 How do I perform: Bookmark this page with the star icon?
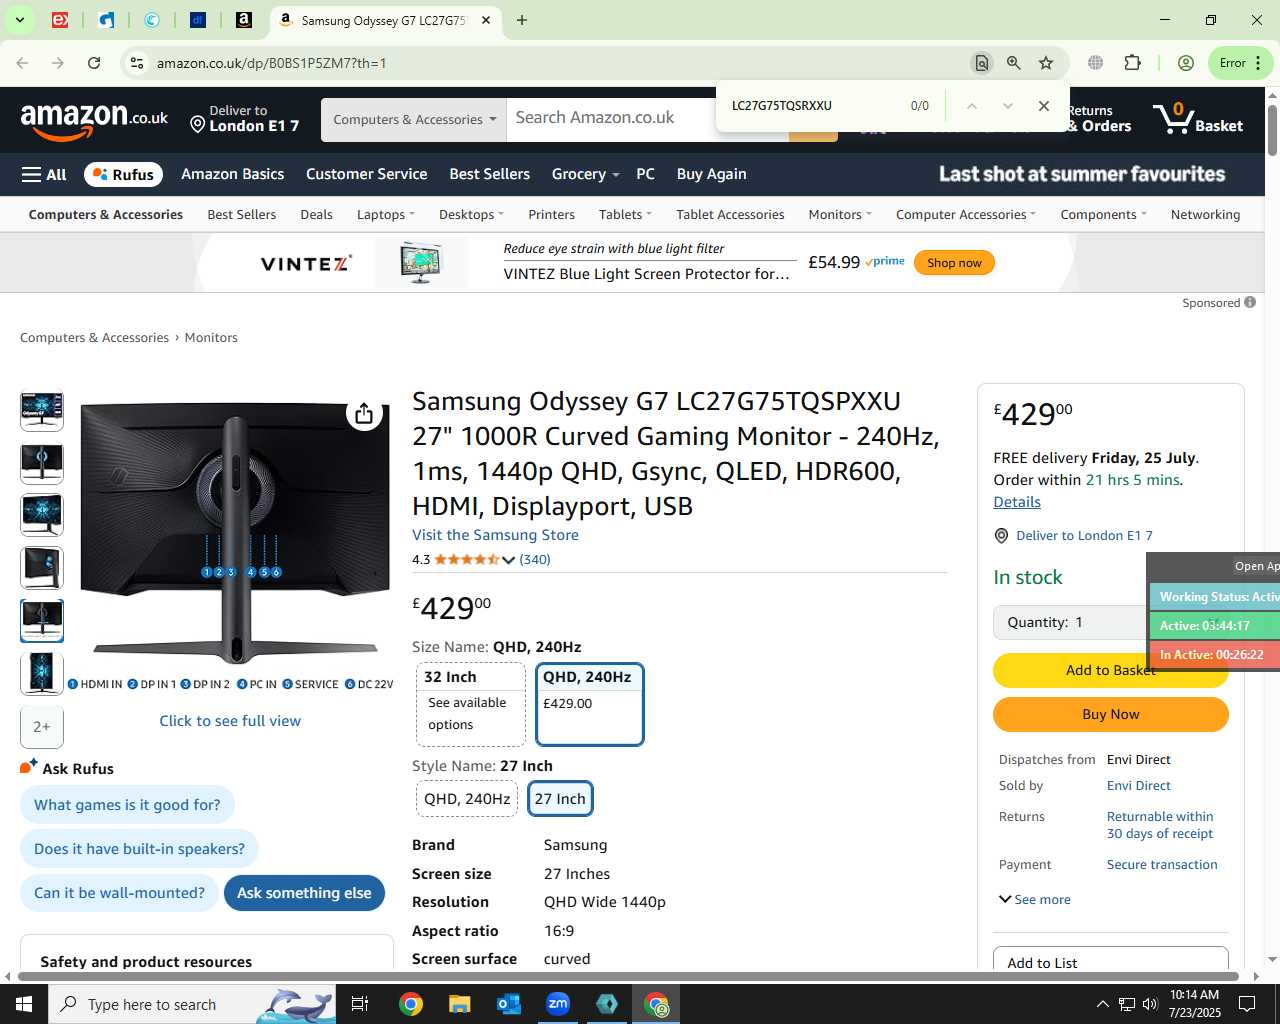pyautogui.click(x=1046, y=63)
